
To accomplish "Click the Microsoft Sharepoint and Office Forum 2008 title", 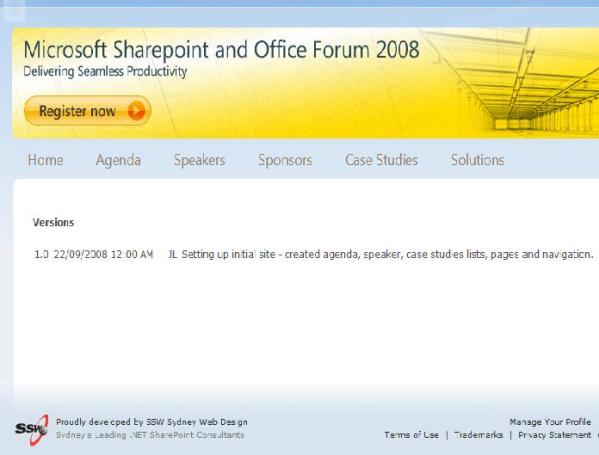I will click(222, 50).
